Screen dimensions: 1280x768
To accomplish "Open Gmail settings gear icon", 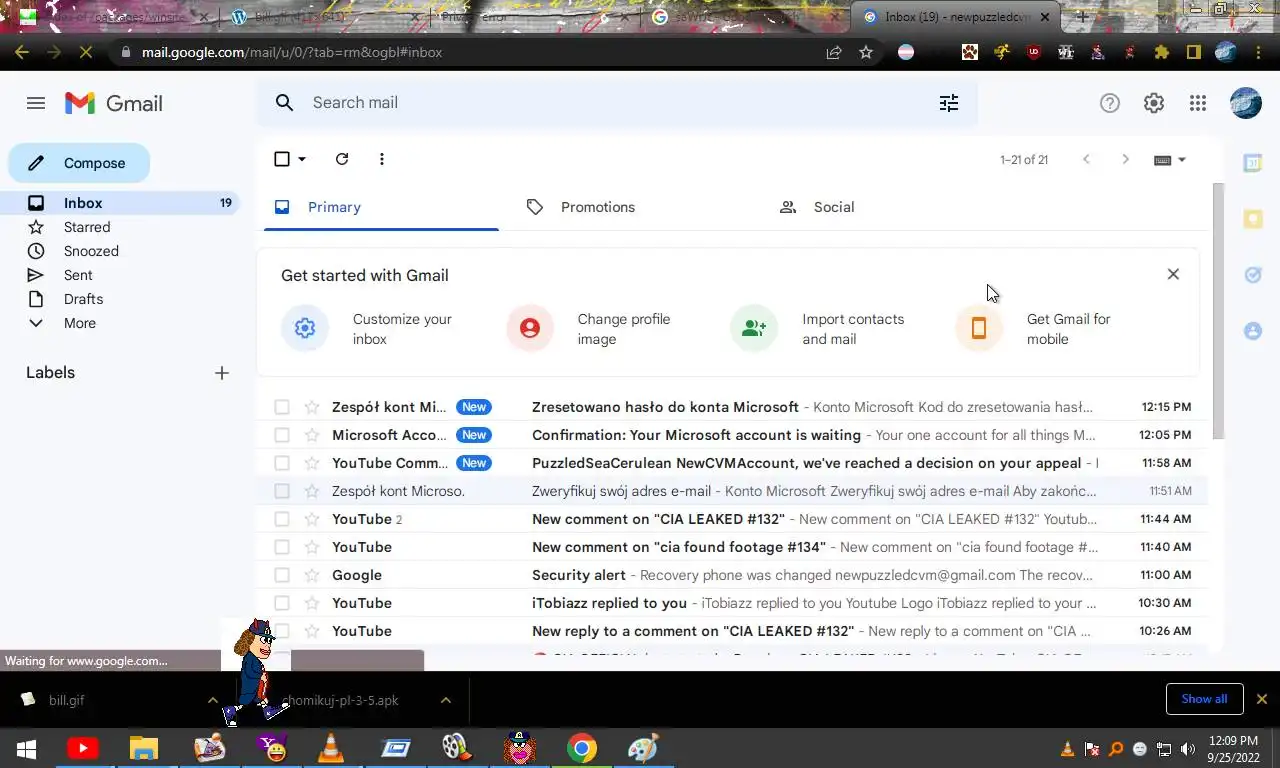I will [x=1154, y=103].
